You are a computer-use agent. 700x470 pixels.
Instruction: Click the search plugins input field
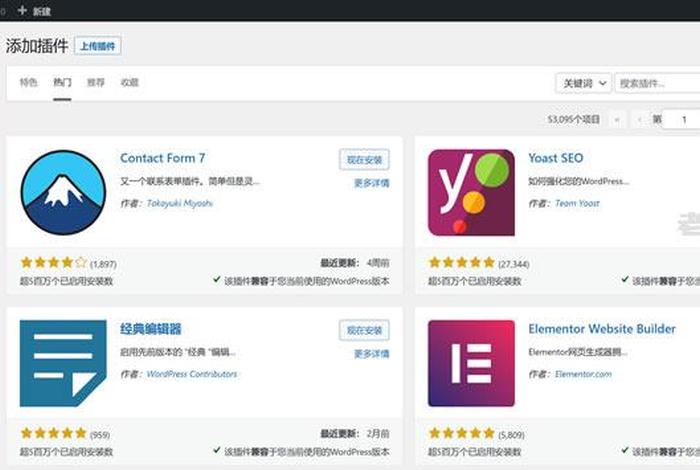[657, 83]
